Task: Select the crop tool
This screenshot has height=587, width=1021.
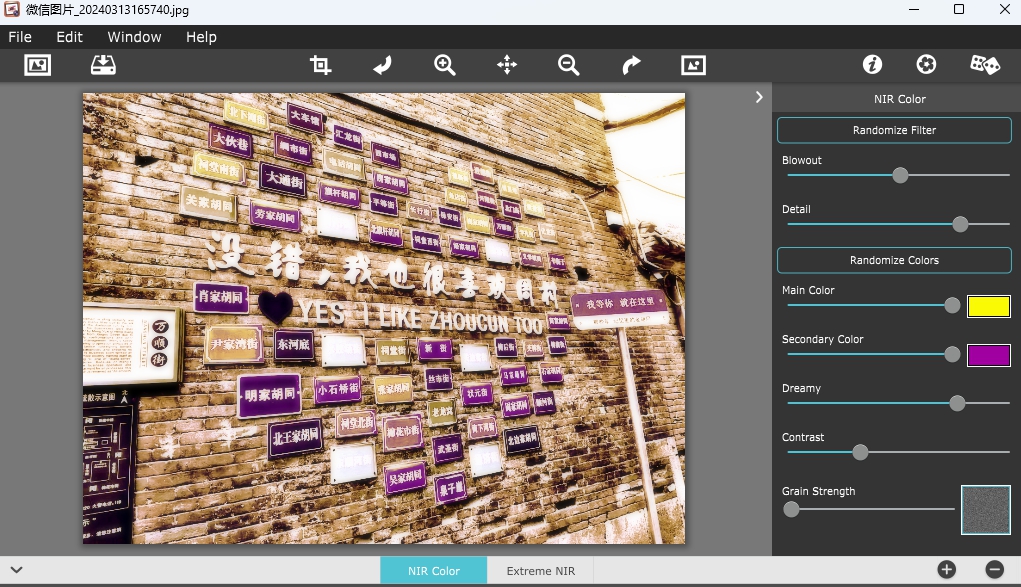Action: 320,65
